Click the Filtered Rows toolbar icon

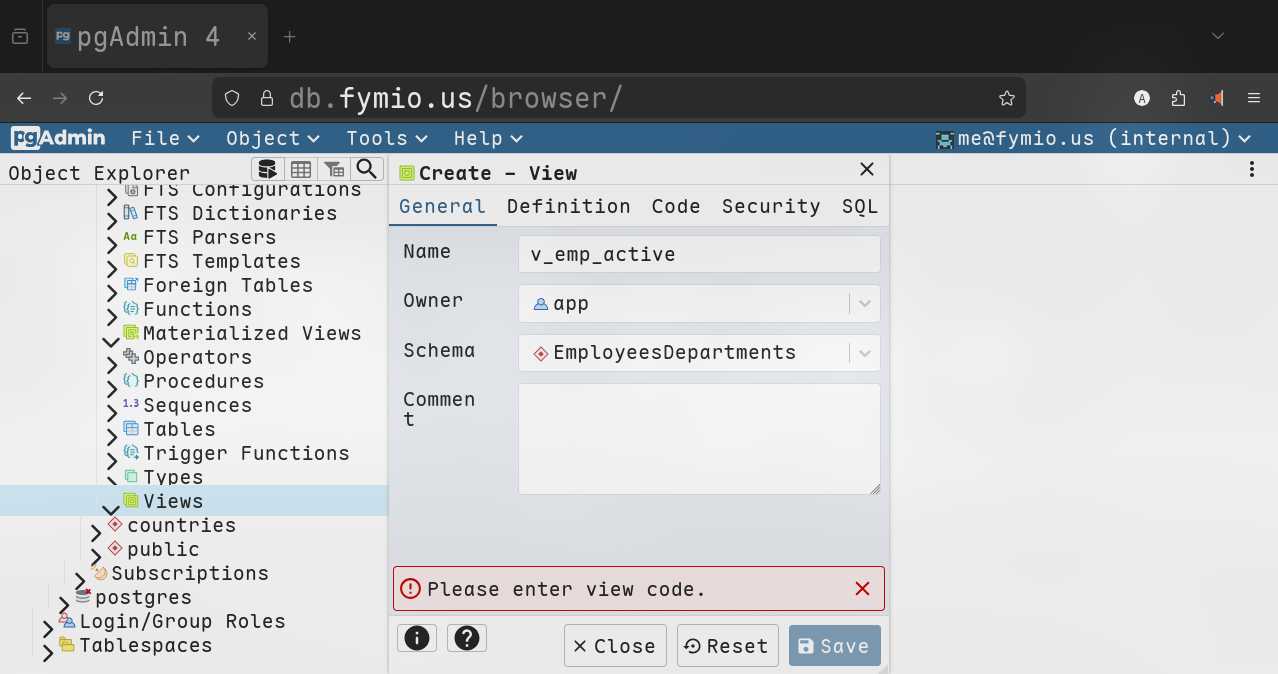pyautogui.click(x=334, y=169)
